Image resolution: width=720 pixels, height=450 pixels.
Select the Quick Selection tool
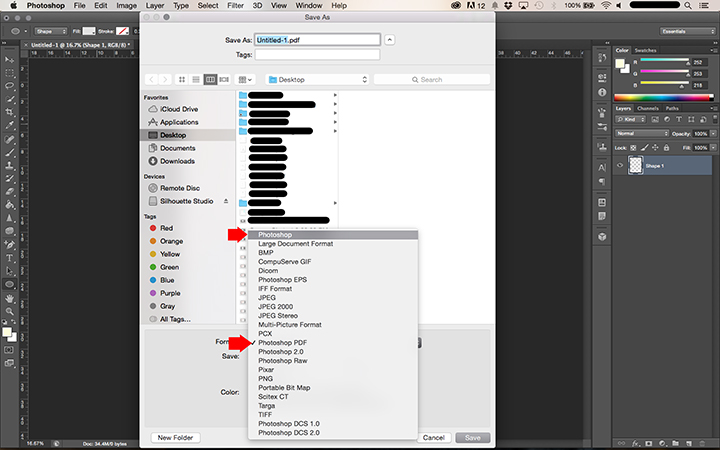[9, 99]
